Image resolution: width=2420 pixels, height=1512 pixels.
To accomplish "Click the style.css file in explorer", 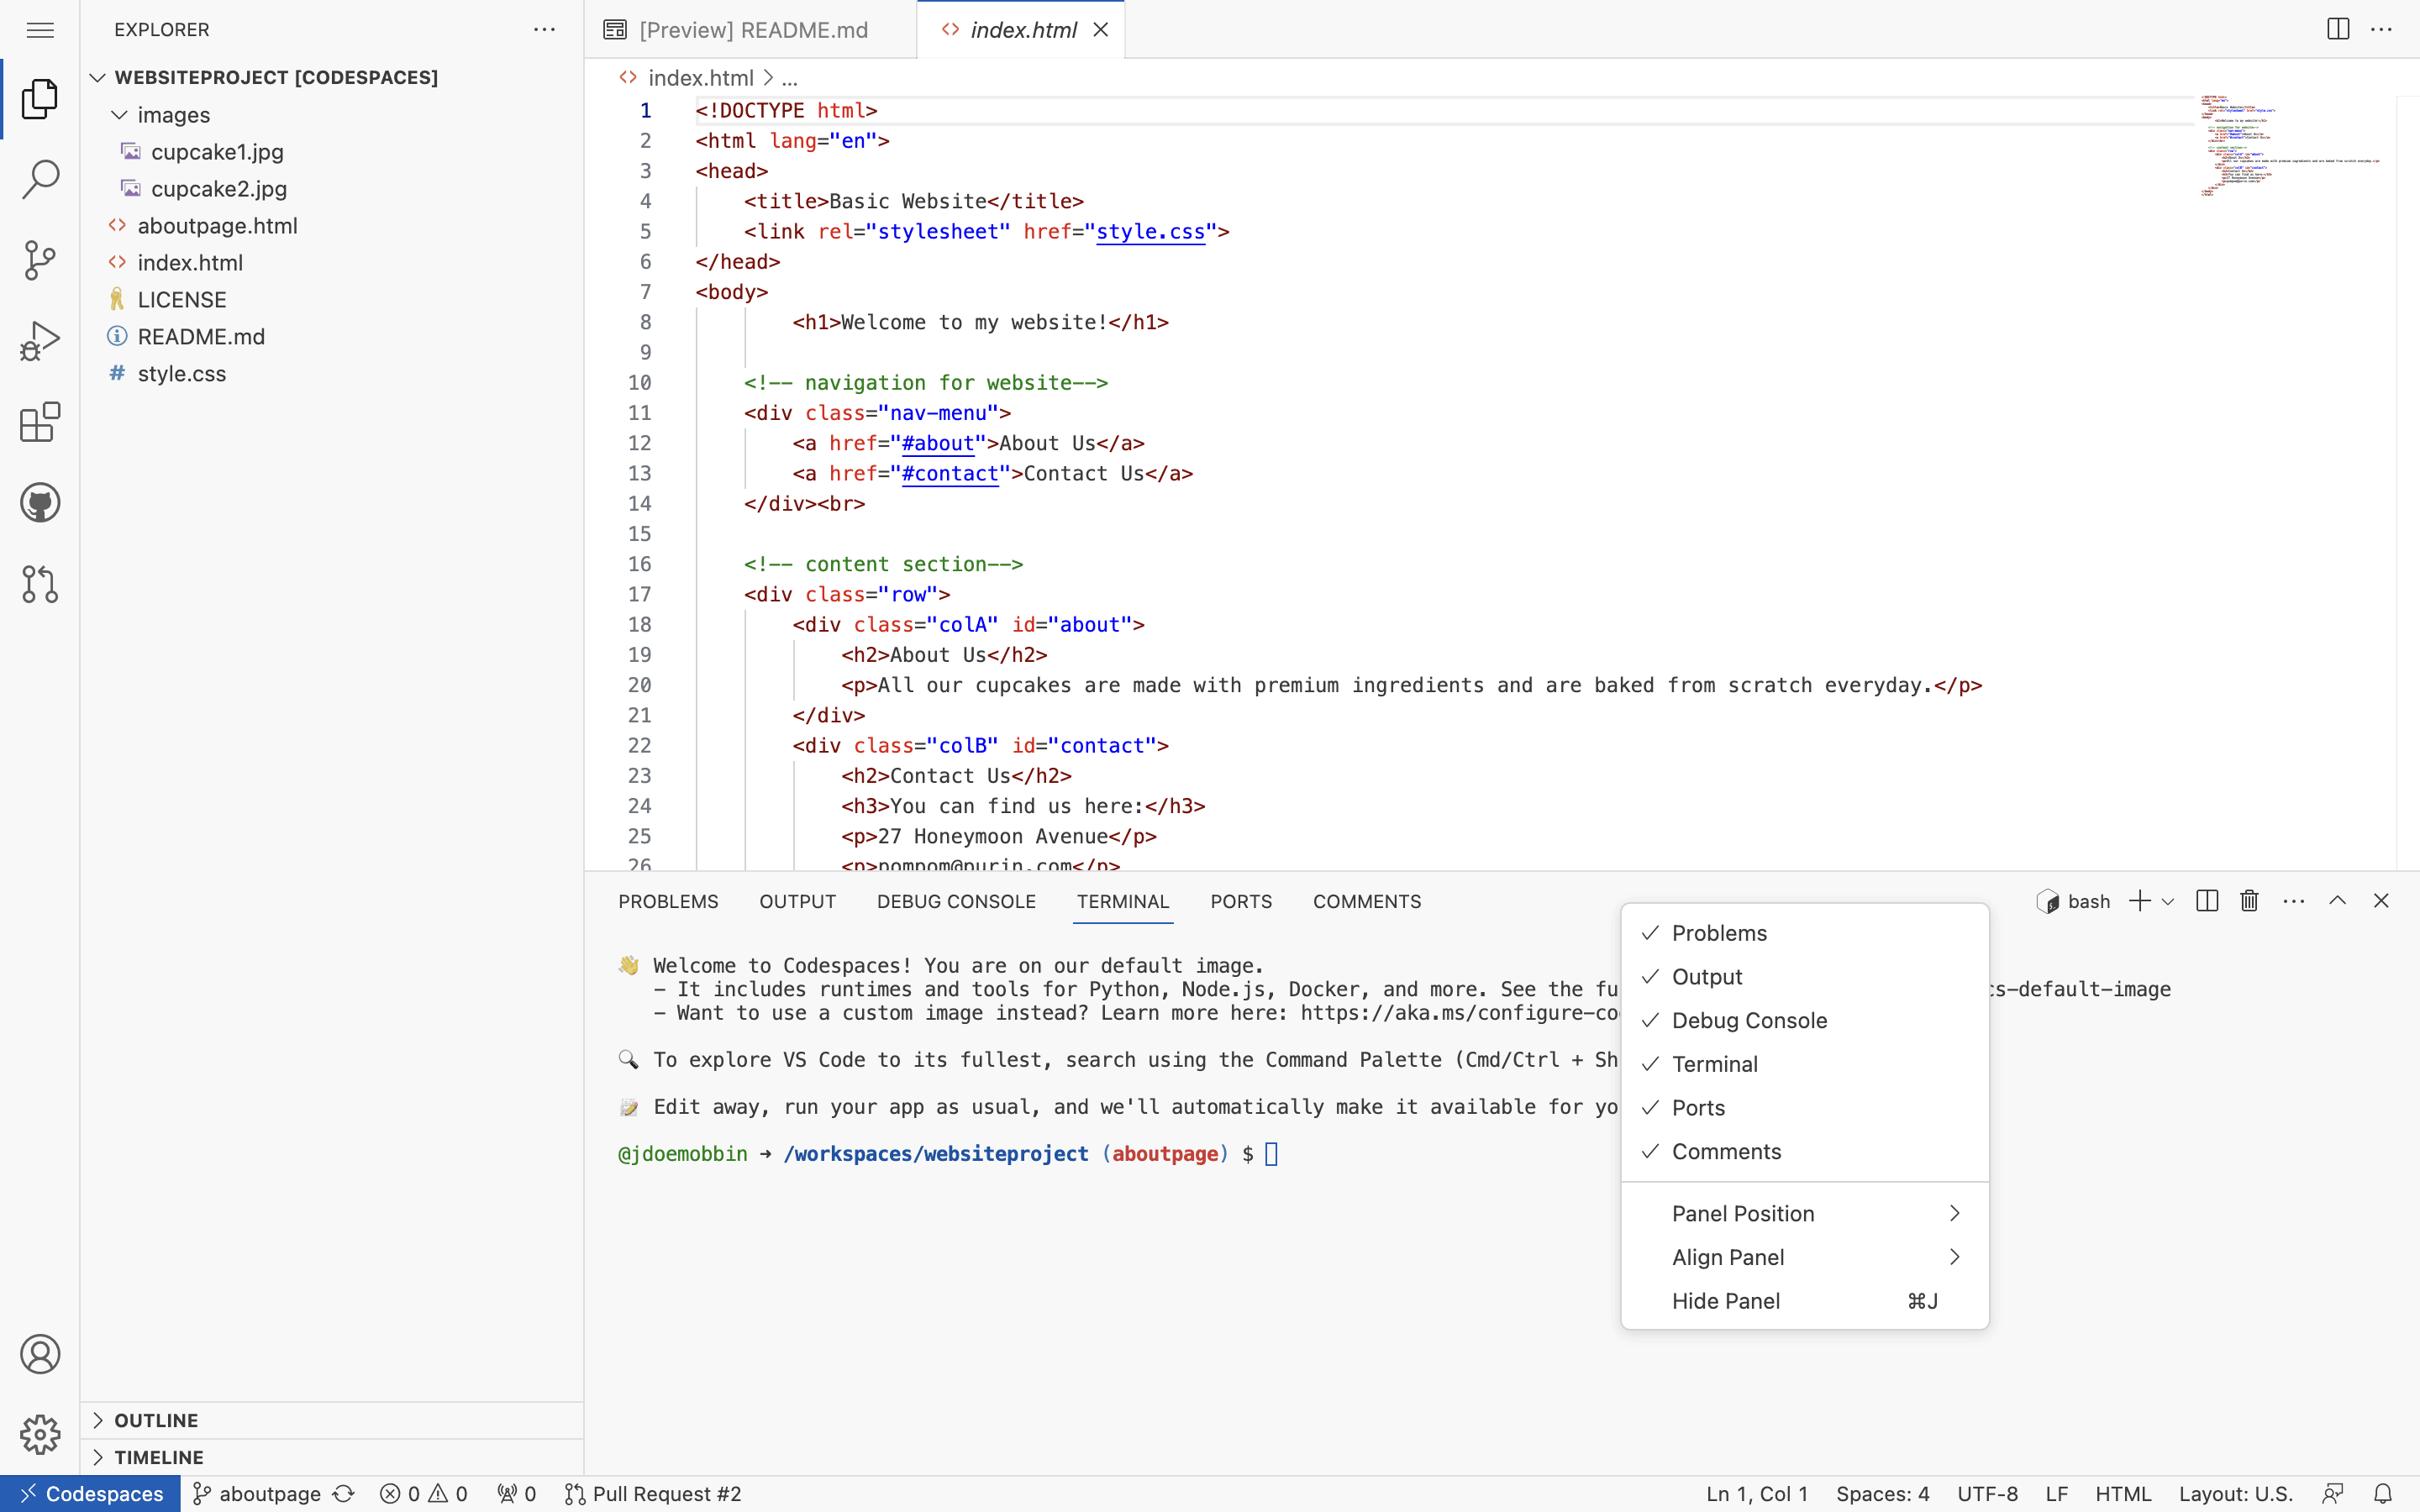I will pos(181,373).
